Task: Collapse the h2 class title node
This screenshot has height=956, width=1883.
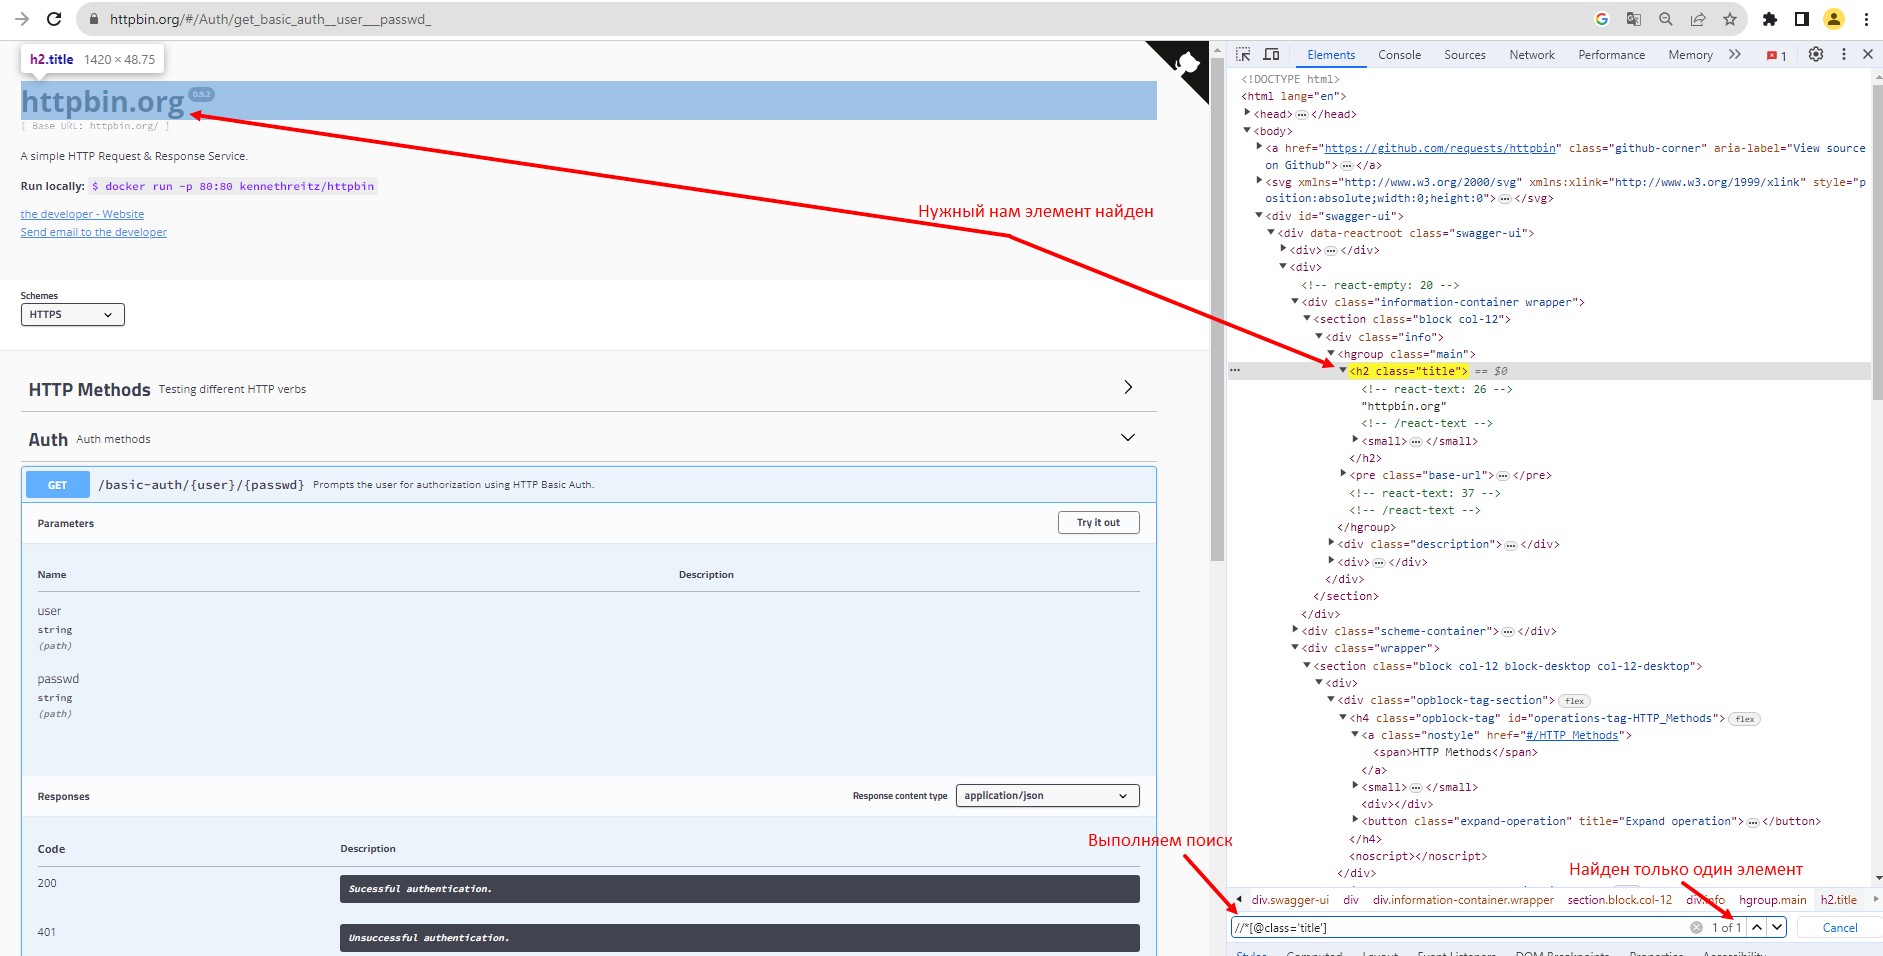Action: pos(1343,371)
